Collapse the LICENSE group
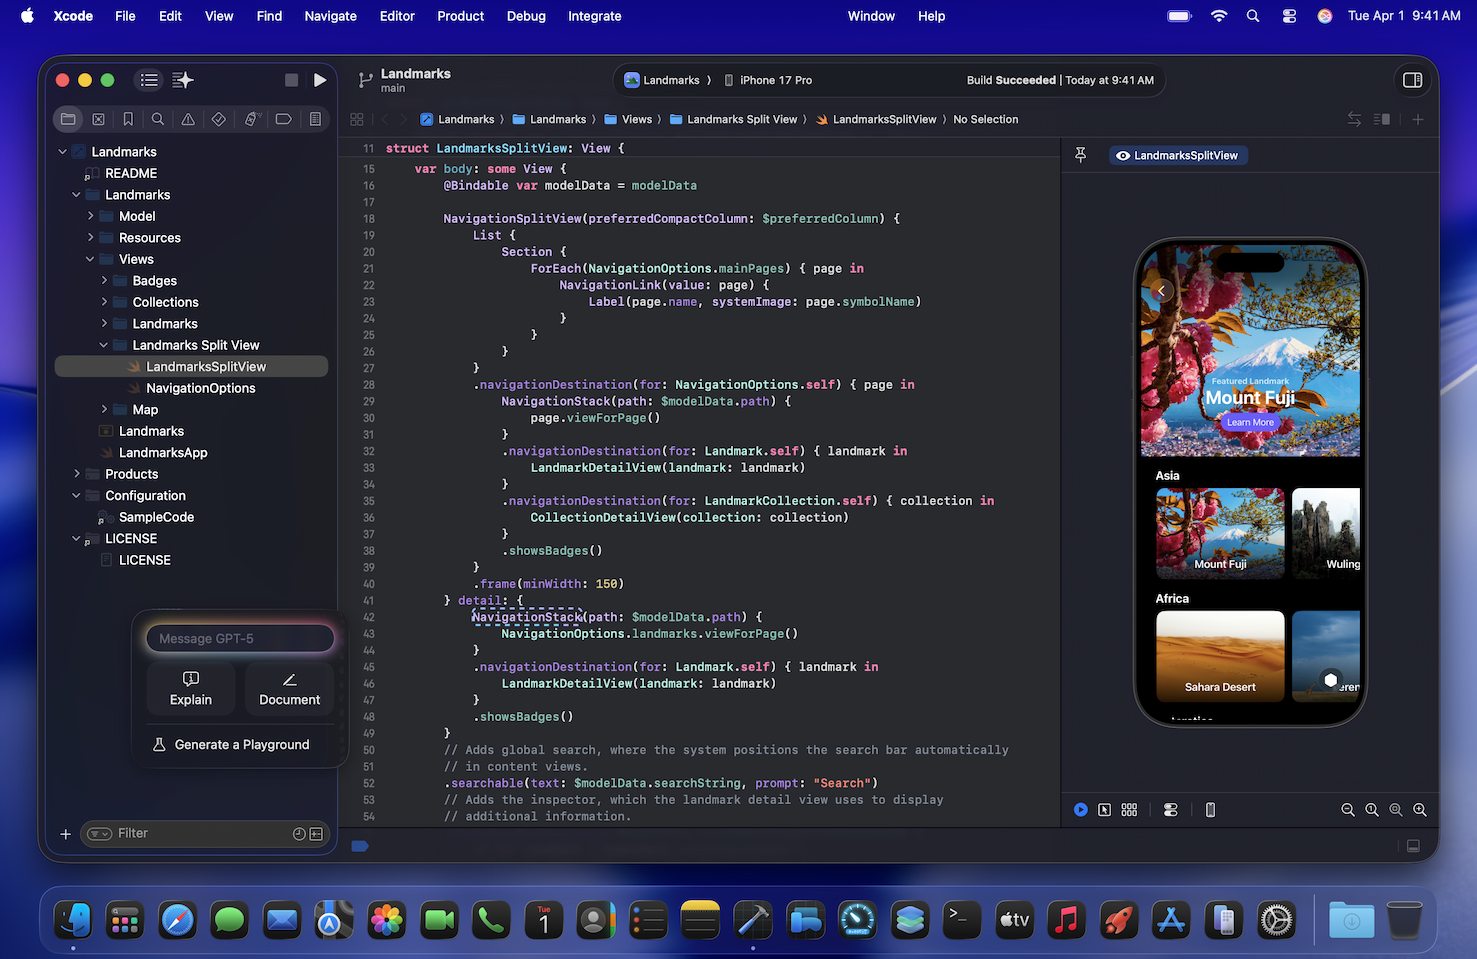The height and width of the screenshot is (959, 1477). tap(75, 538)
